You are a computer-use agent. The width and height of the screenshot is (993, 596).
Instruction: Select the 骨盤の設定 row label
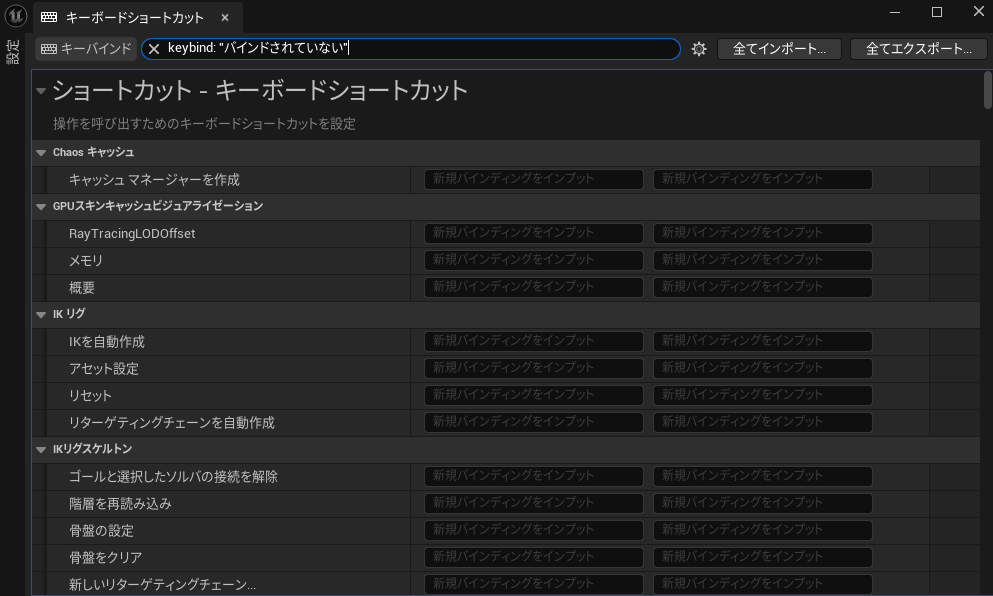click(x=101, y=531)
